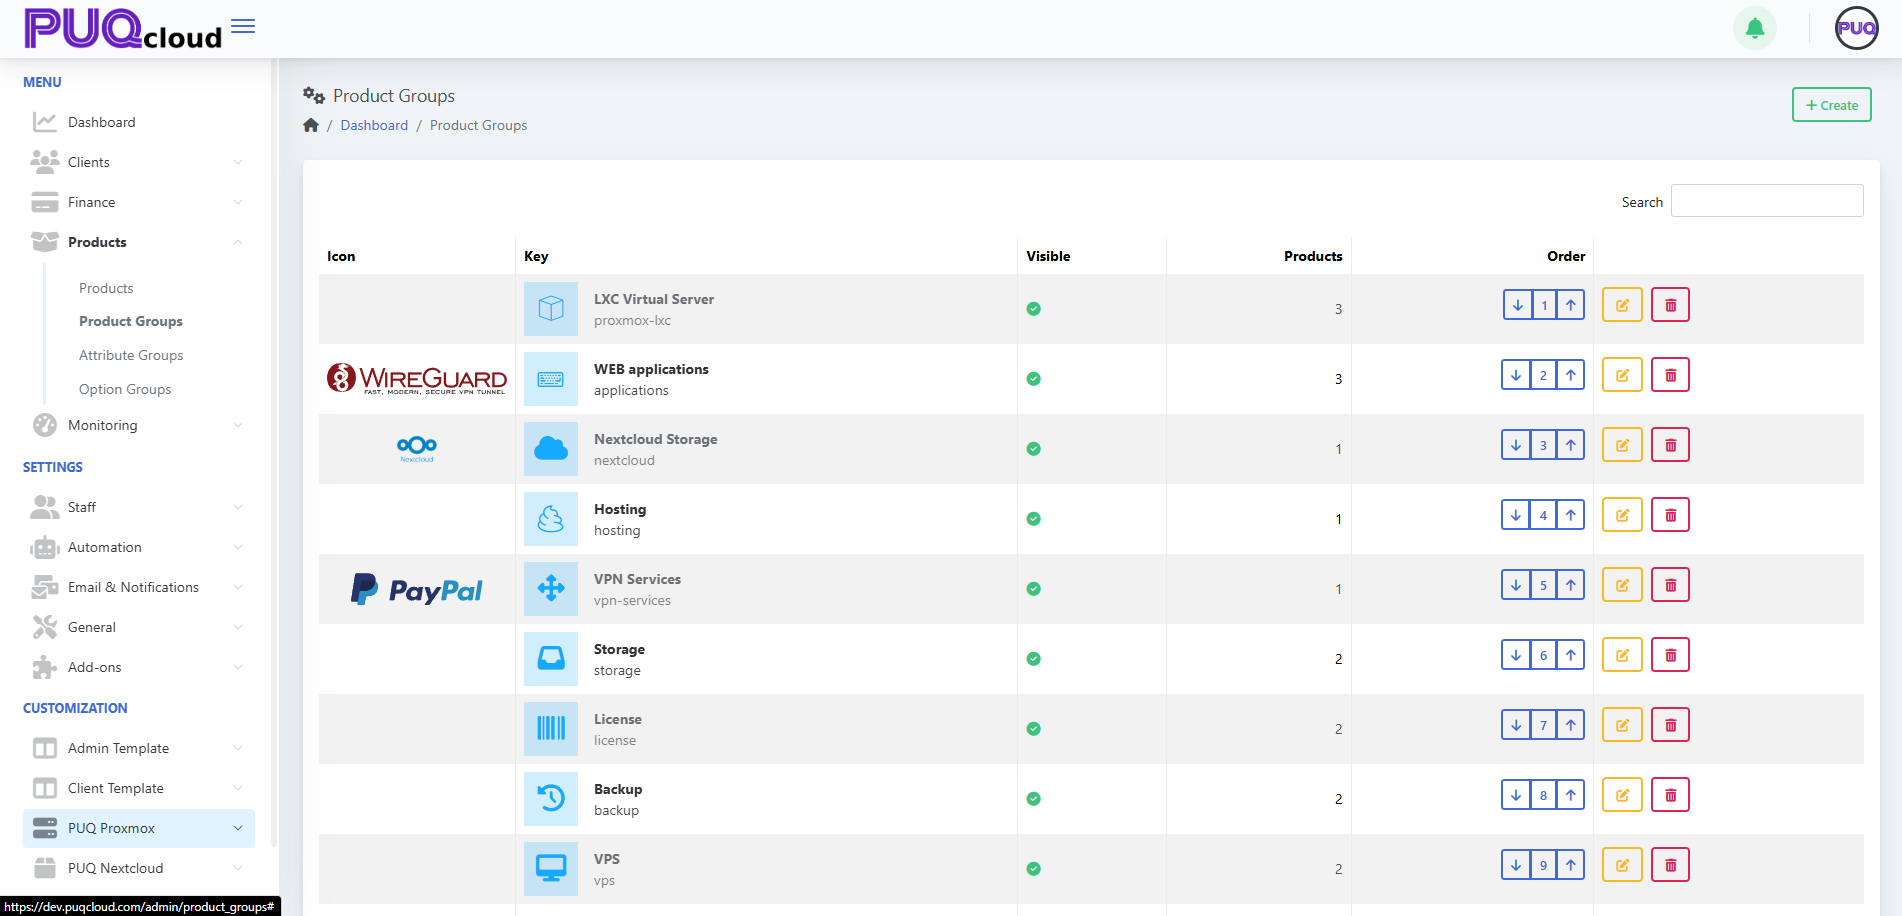Expand the Clients menu
The height and width of the screenshot is (916, 1902).
click(137, 162)
